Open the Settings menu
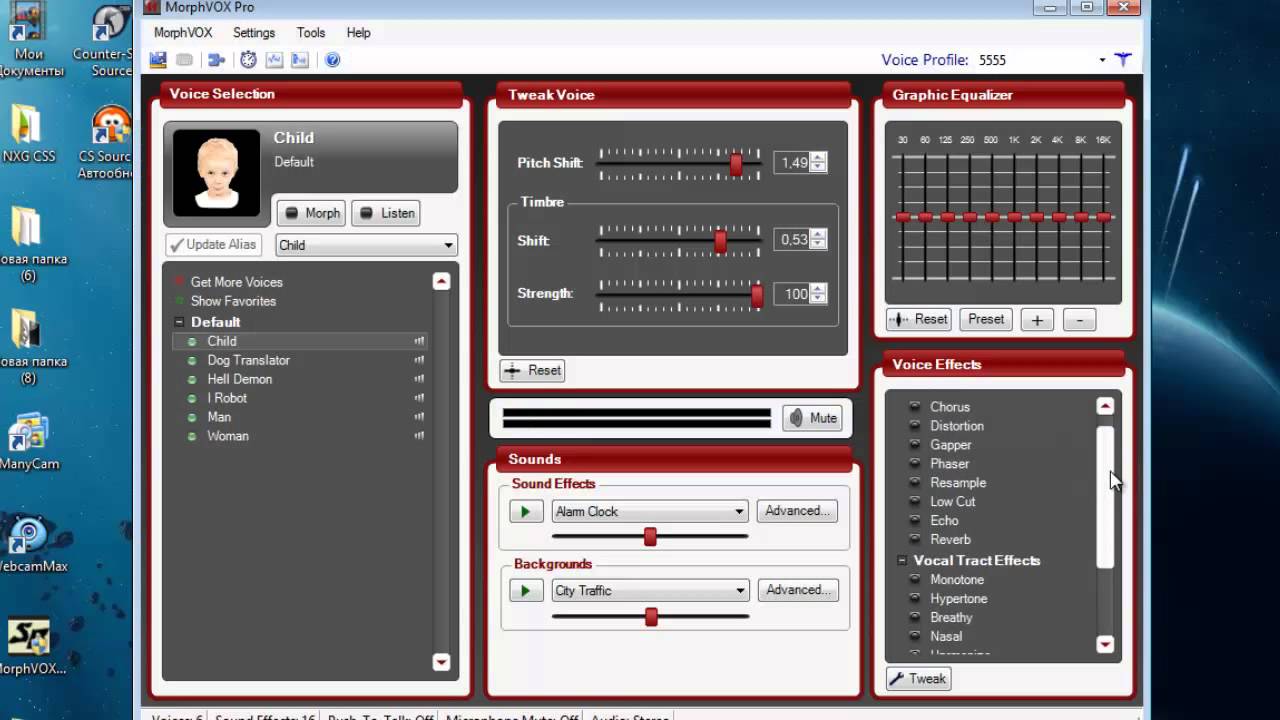The width and height of the screenshot is (1280, 720). pyautogui.click(x=254, y=33)
